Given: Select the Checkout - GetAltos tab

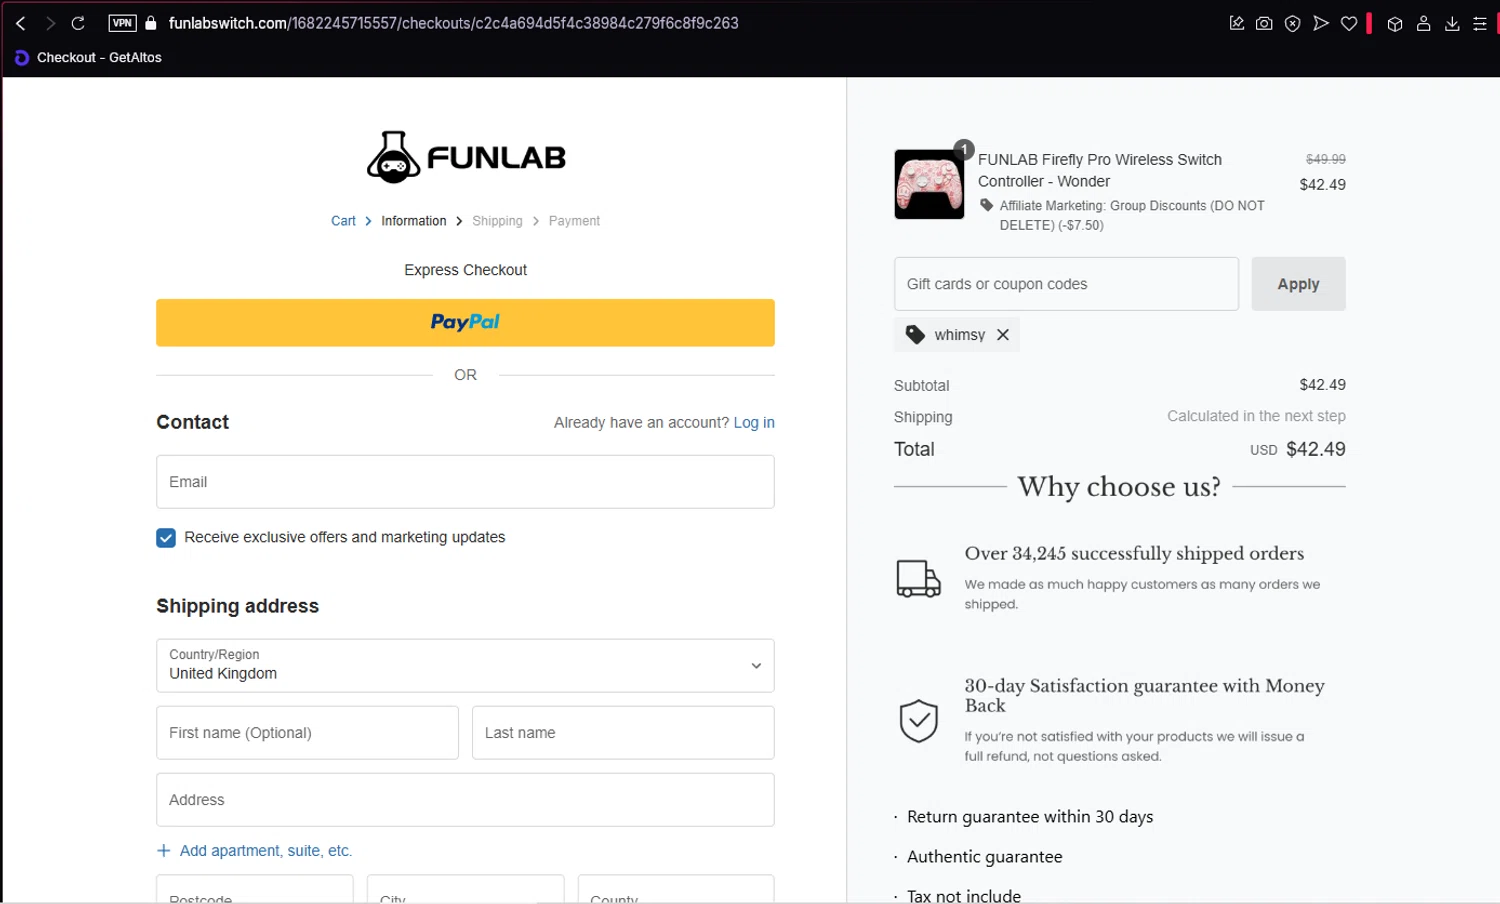Looking at the screenshot, I should [x=88, y=57].
